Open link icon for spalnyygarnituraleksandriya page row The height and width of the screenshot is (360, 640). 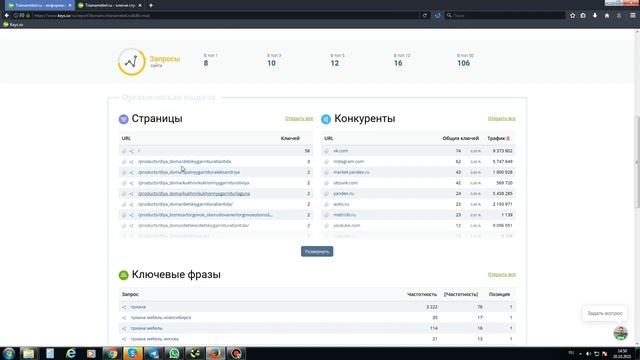tap(124, 172)
